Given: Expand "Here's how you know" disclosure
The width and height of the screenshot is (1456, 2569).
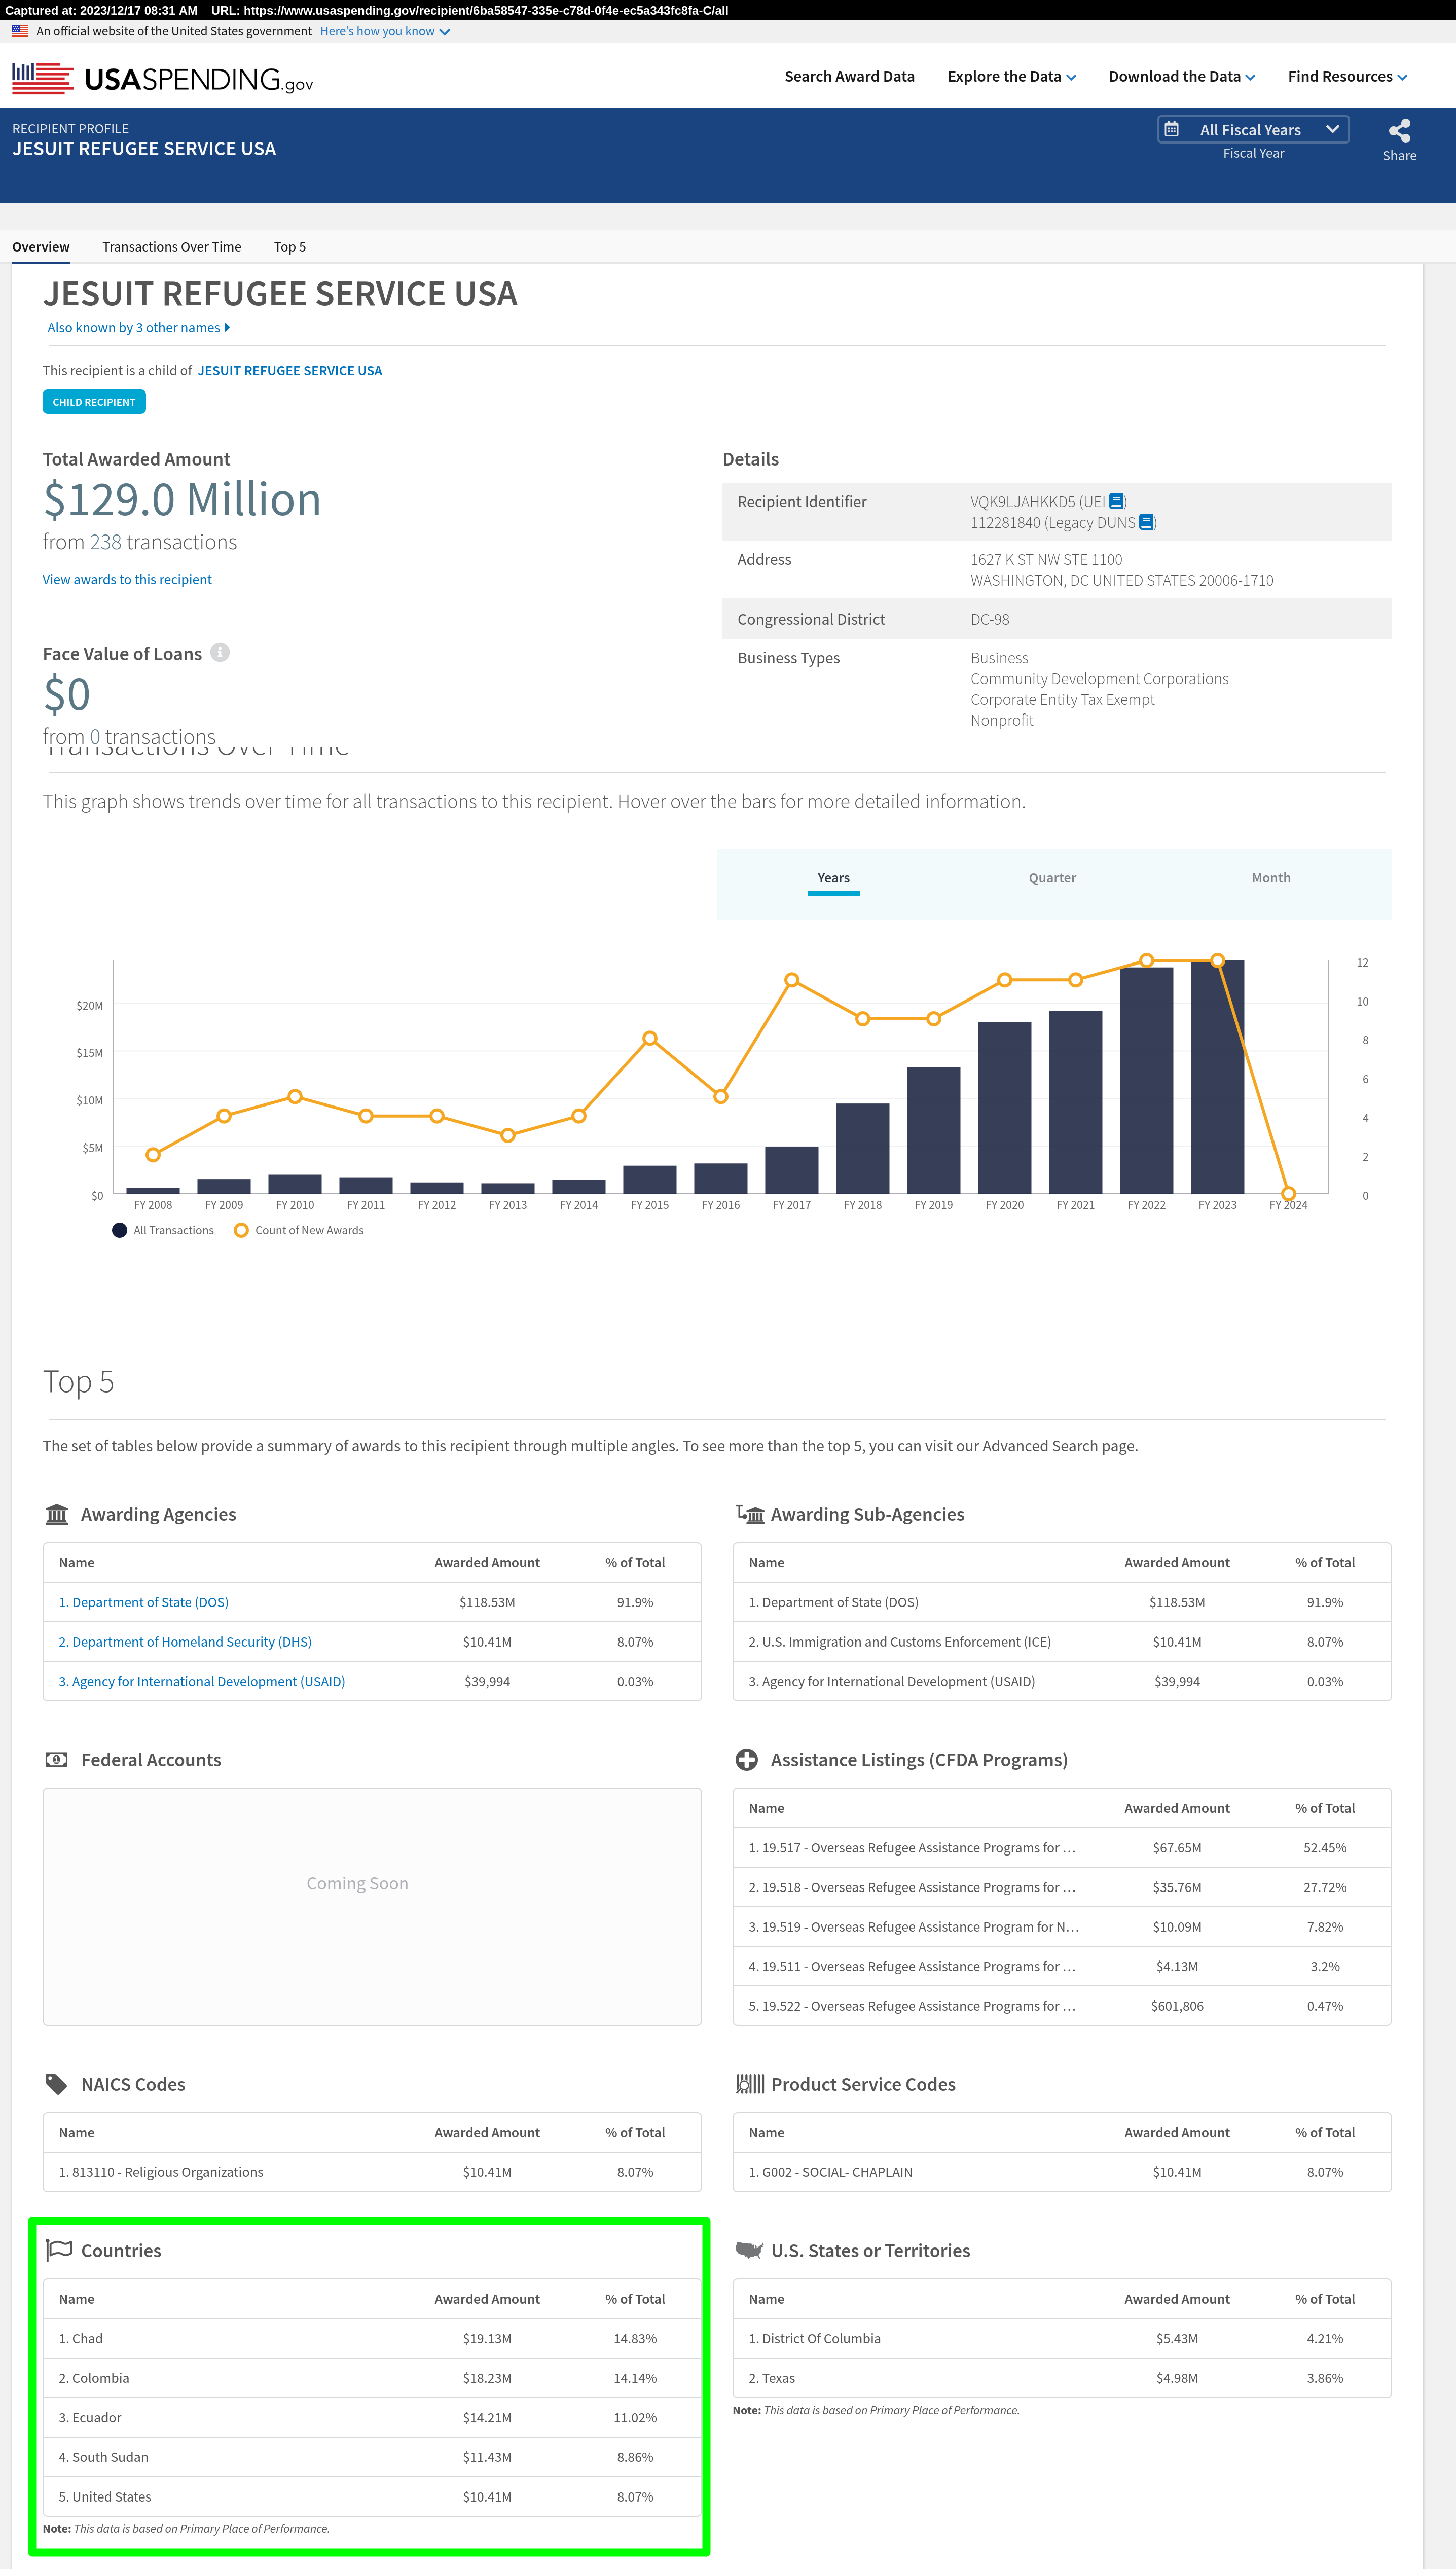Looking at the screenshot, I should tap(384, 31).
